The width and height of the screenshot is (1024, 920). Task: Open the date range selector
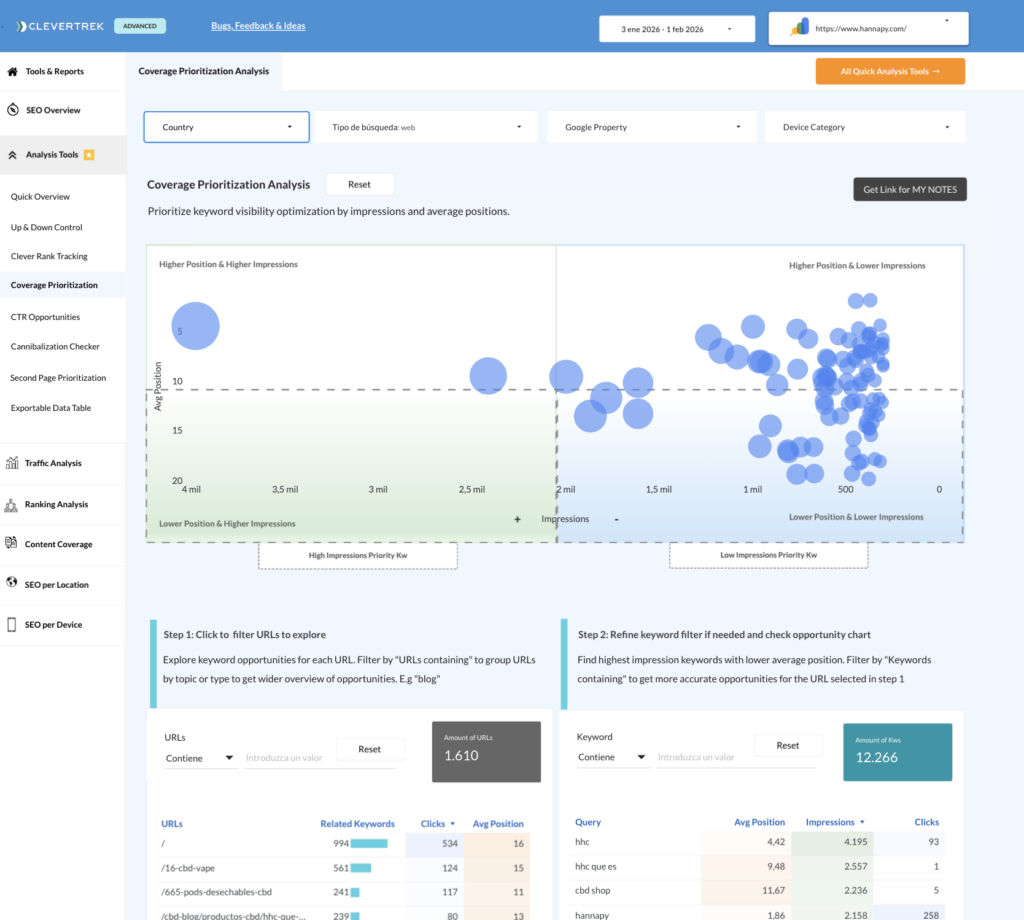[675, 29]
